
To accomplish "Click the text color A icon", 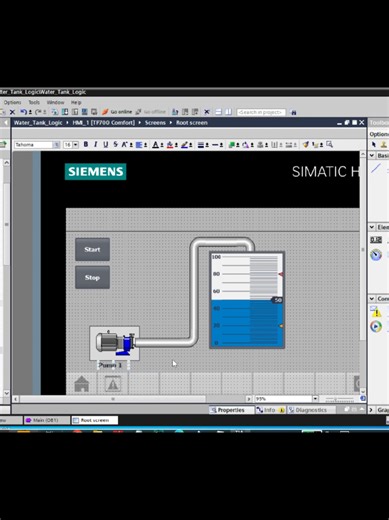I will 155,145.
